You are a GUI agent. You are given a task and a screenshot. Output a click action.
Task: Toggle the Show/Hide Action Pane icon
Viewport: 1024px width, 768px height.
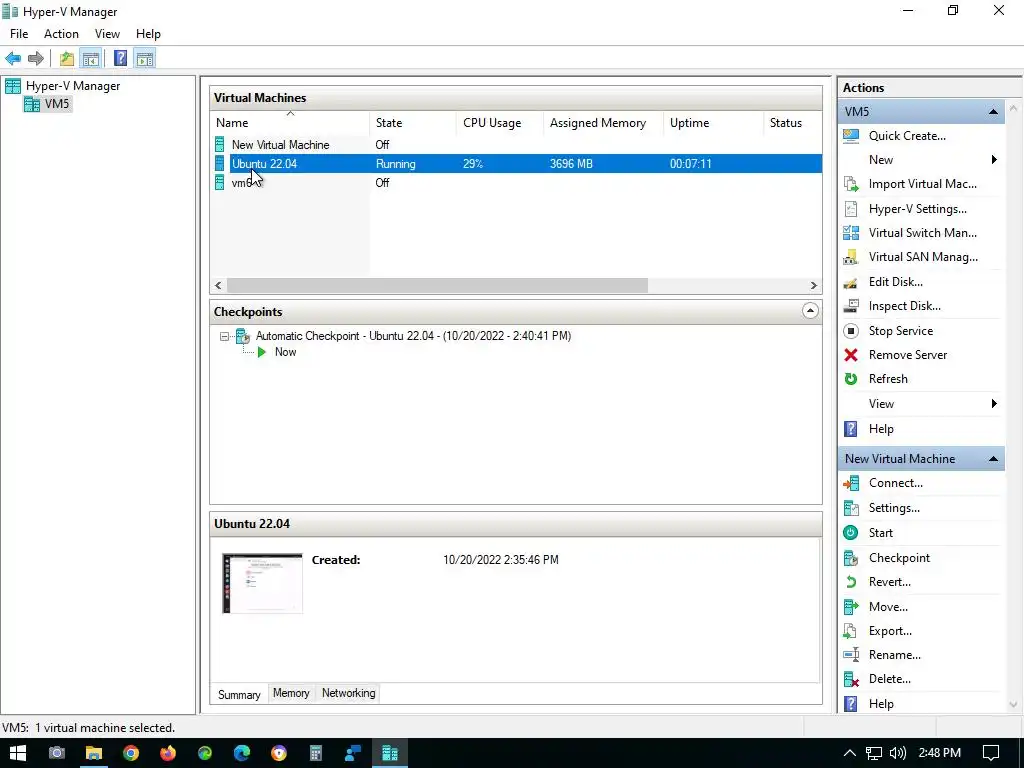145,59
